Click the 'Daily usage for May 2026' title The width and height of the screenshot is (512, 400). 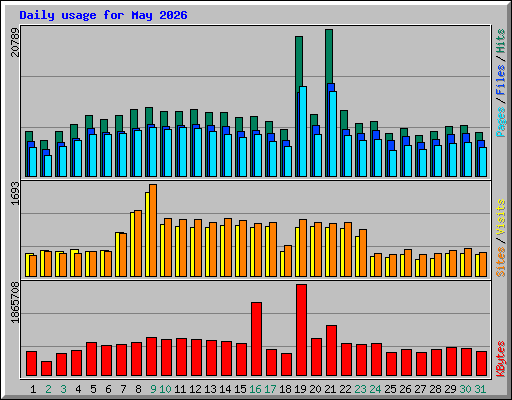103,15
